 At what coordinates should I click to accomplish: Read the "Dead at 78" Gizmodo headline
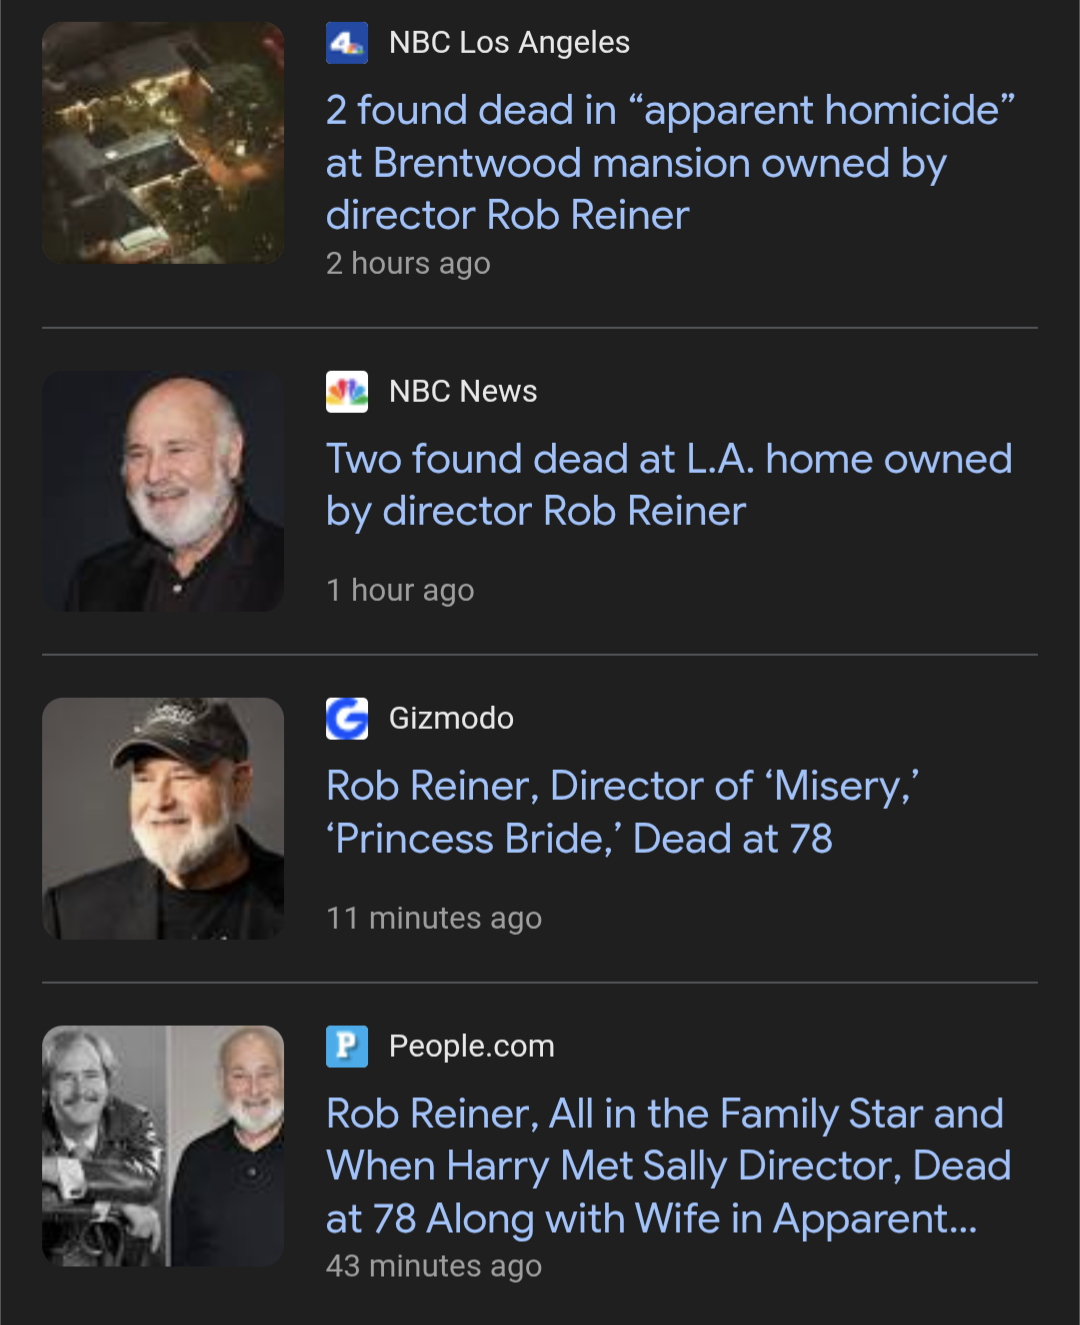pos(622,812)
